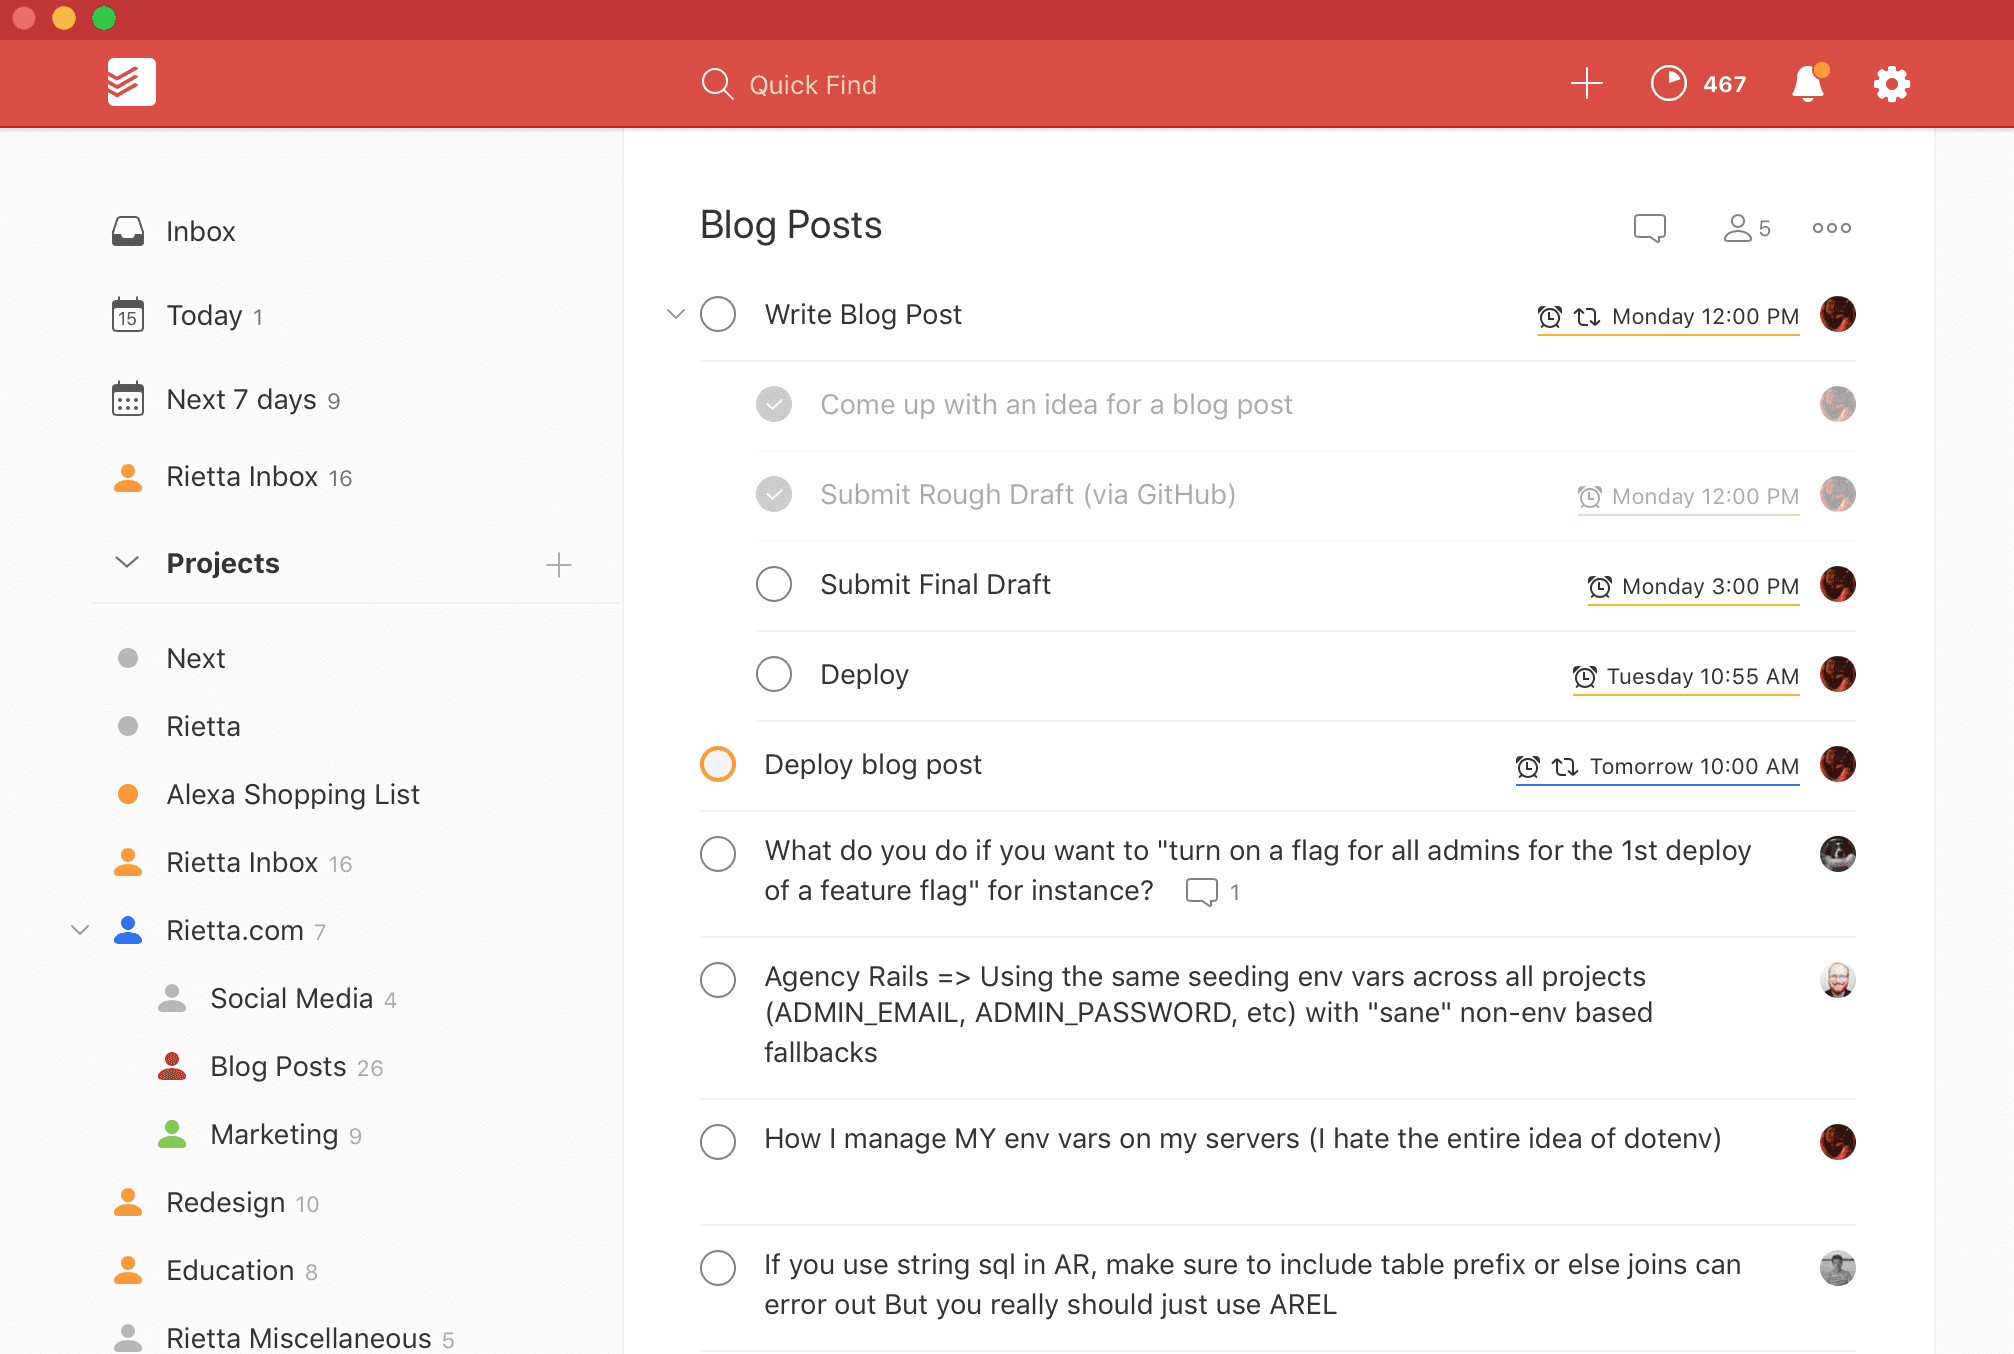Check off the string sql AR task

718,1268
